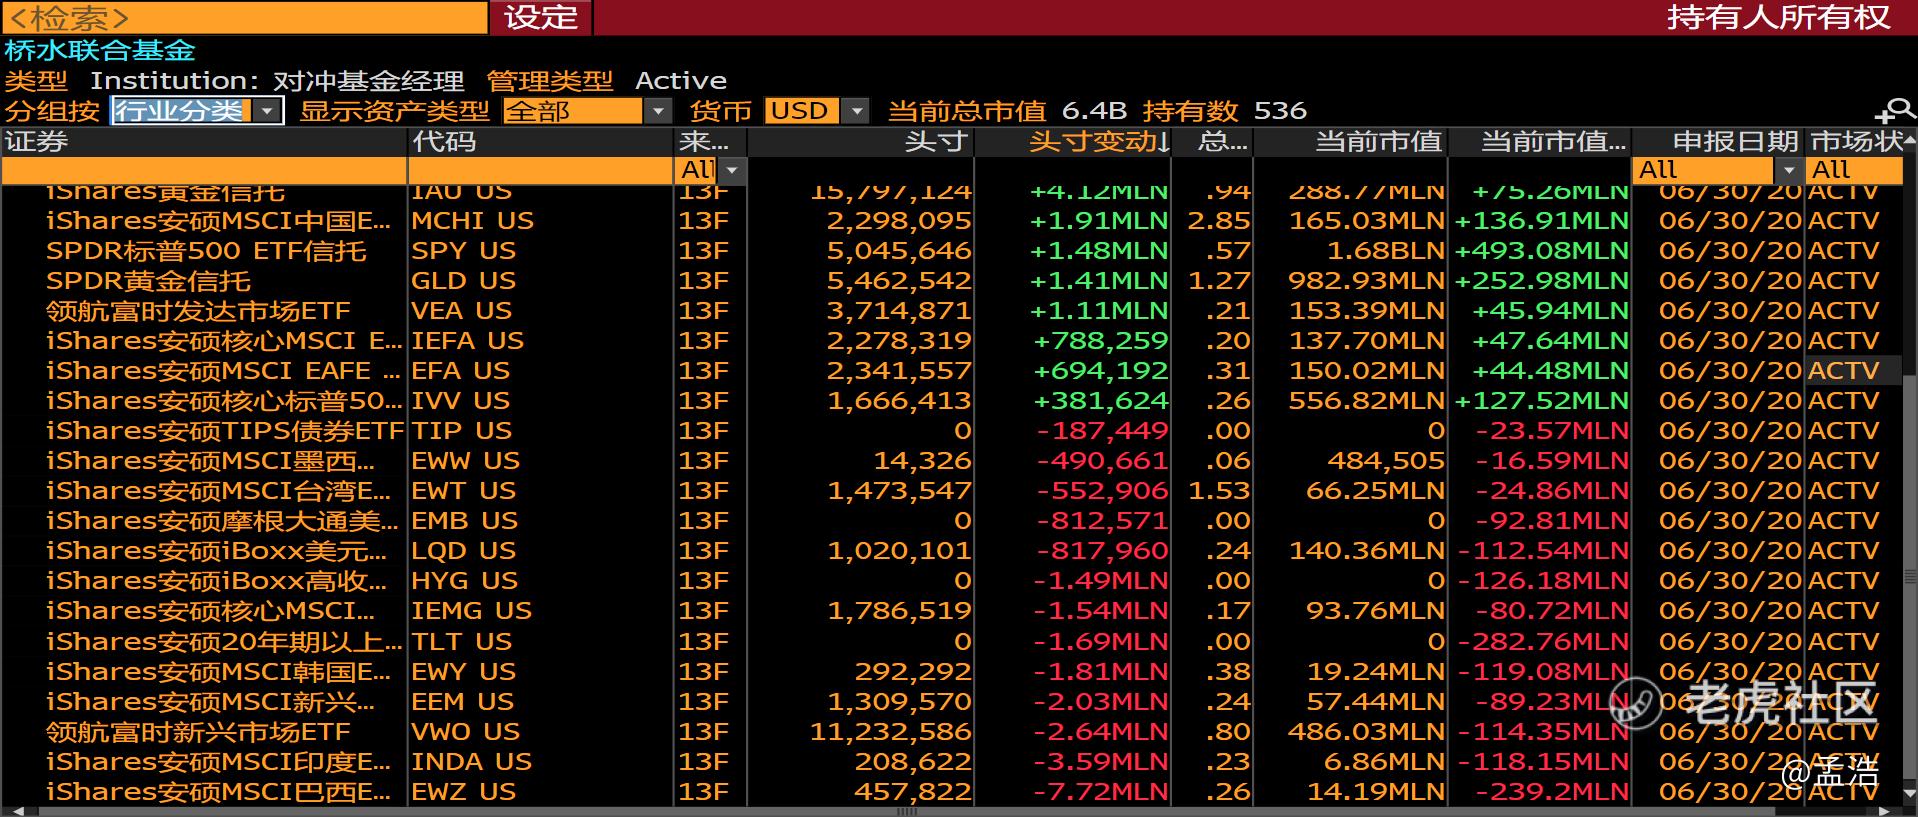Viewport: 1918px width, 817px height.
Task: Open the 持有人所有权 header tab
Action: click(x=1778, y=17)
